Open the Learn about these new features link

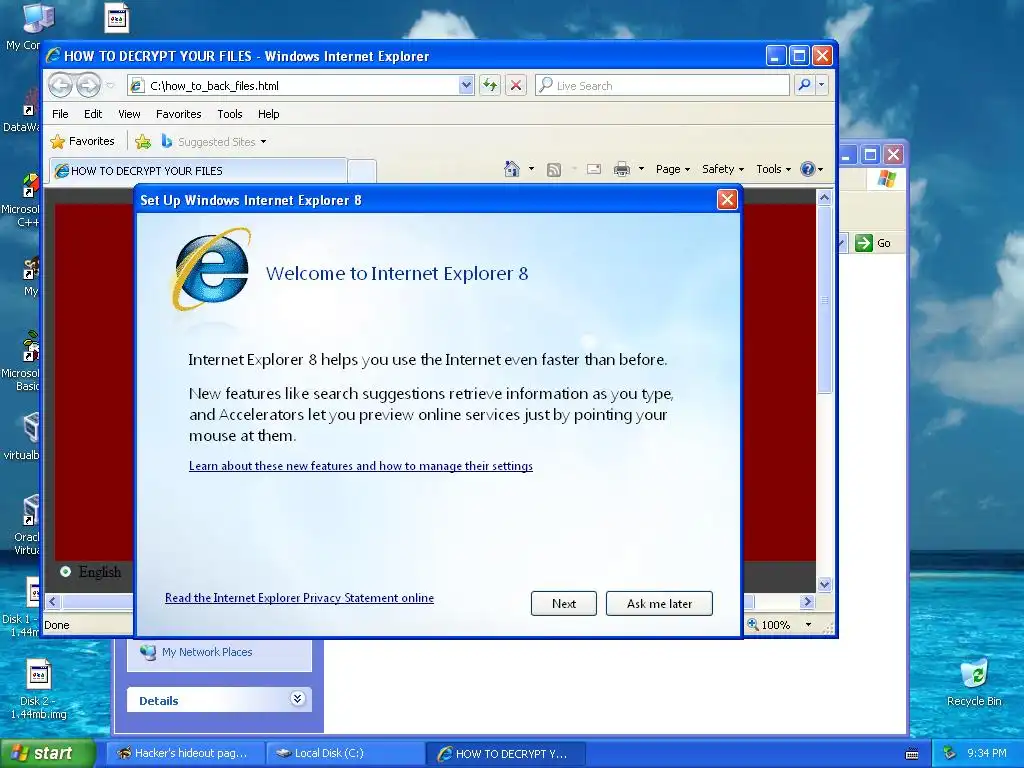tap(360, 466)
